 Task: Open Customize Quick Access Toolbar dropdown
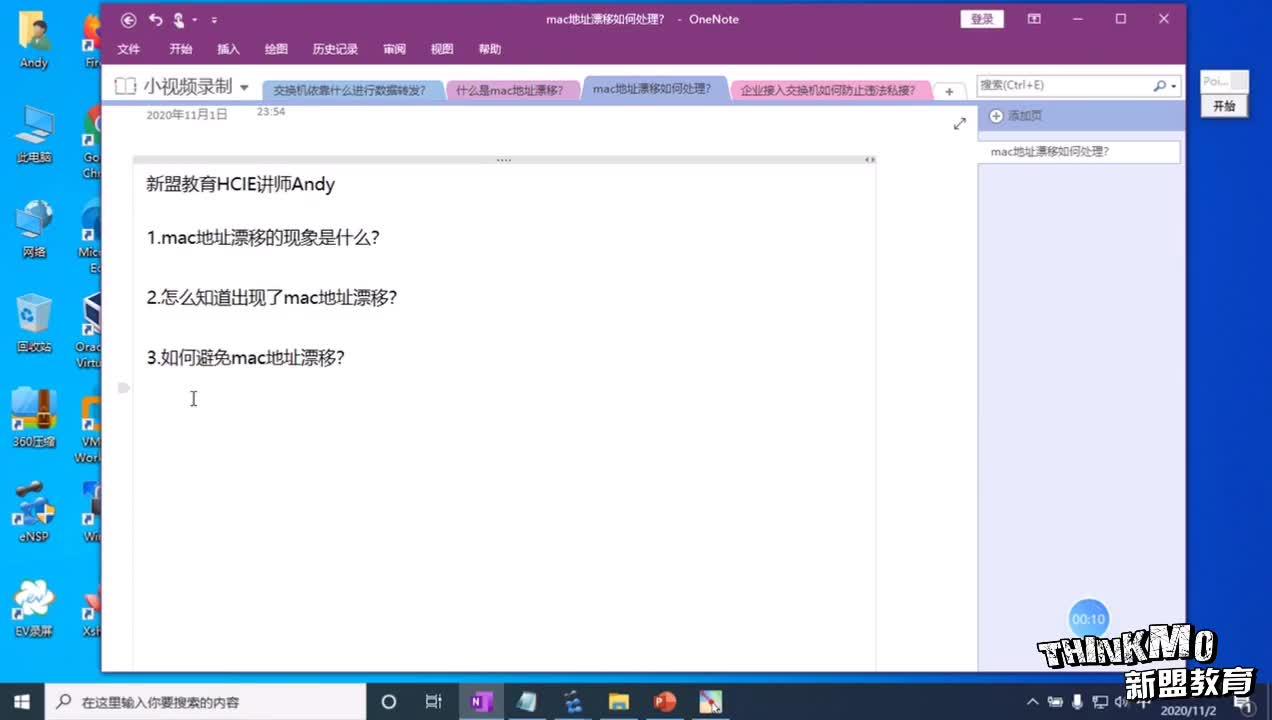(x=214, y=20)
